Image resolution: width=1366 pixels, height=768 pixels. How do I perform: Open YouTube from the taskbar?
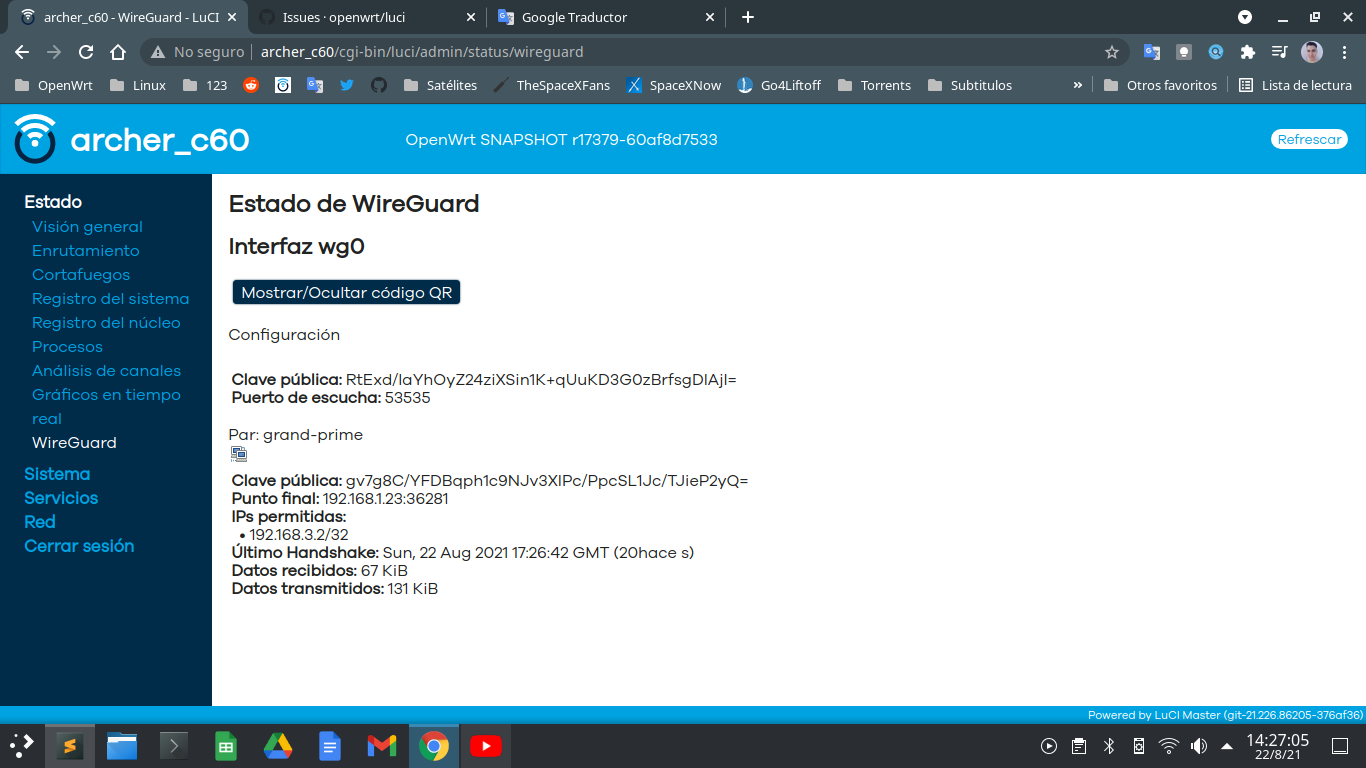pos(486,746)
